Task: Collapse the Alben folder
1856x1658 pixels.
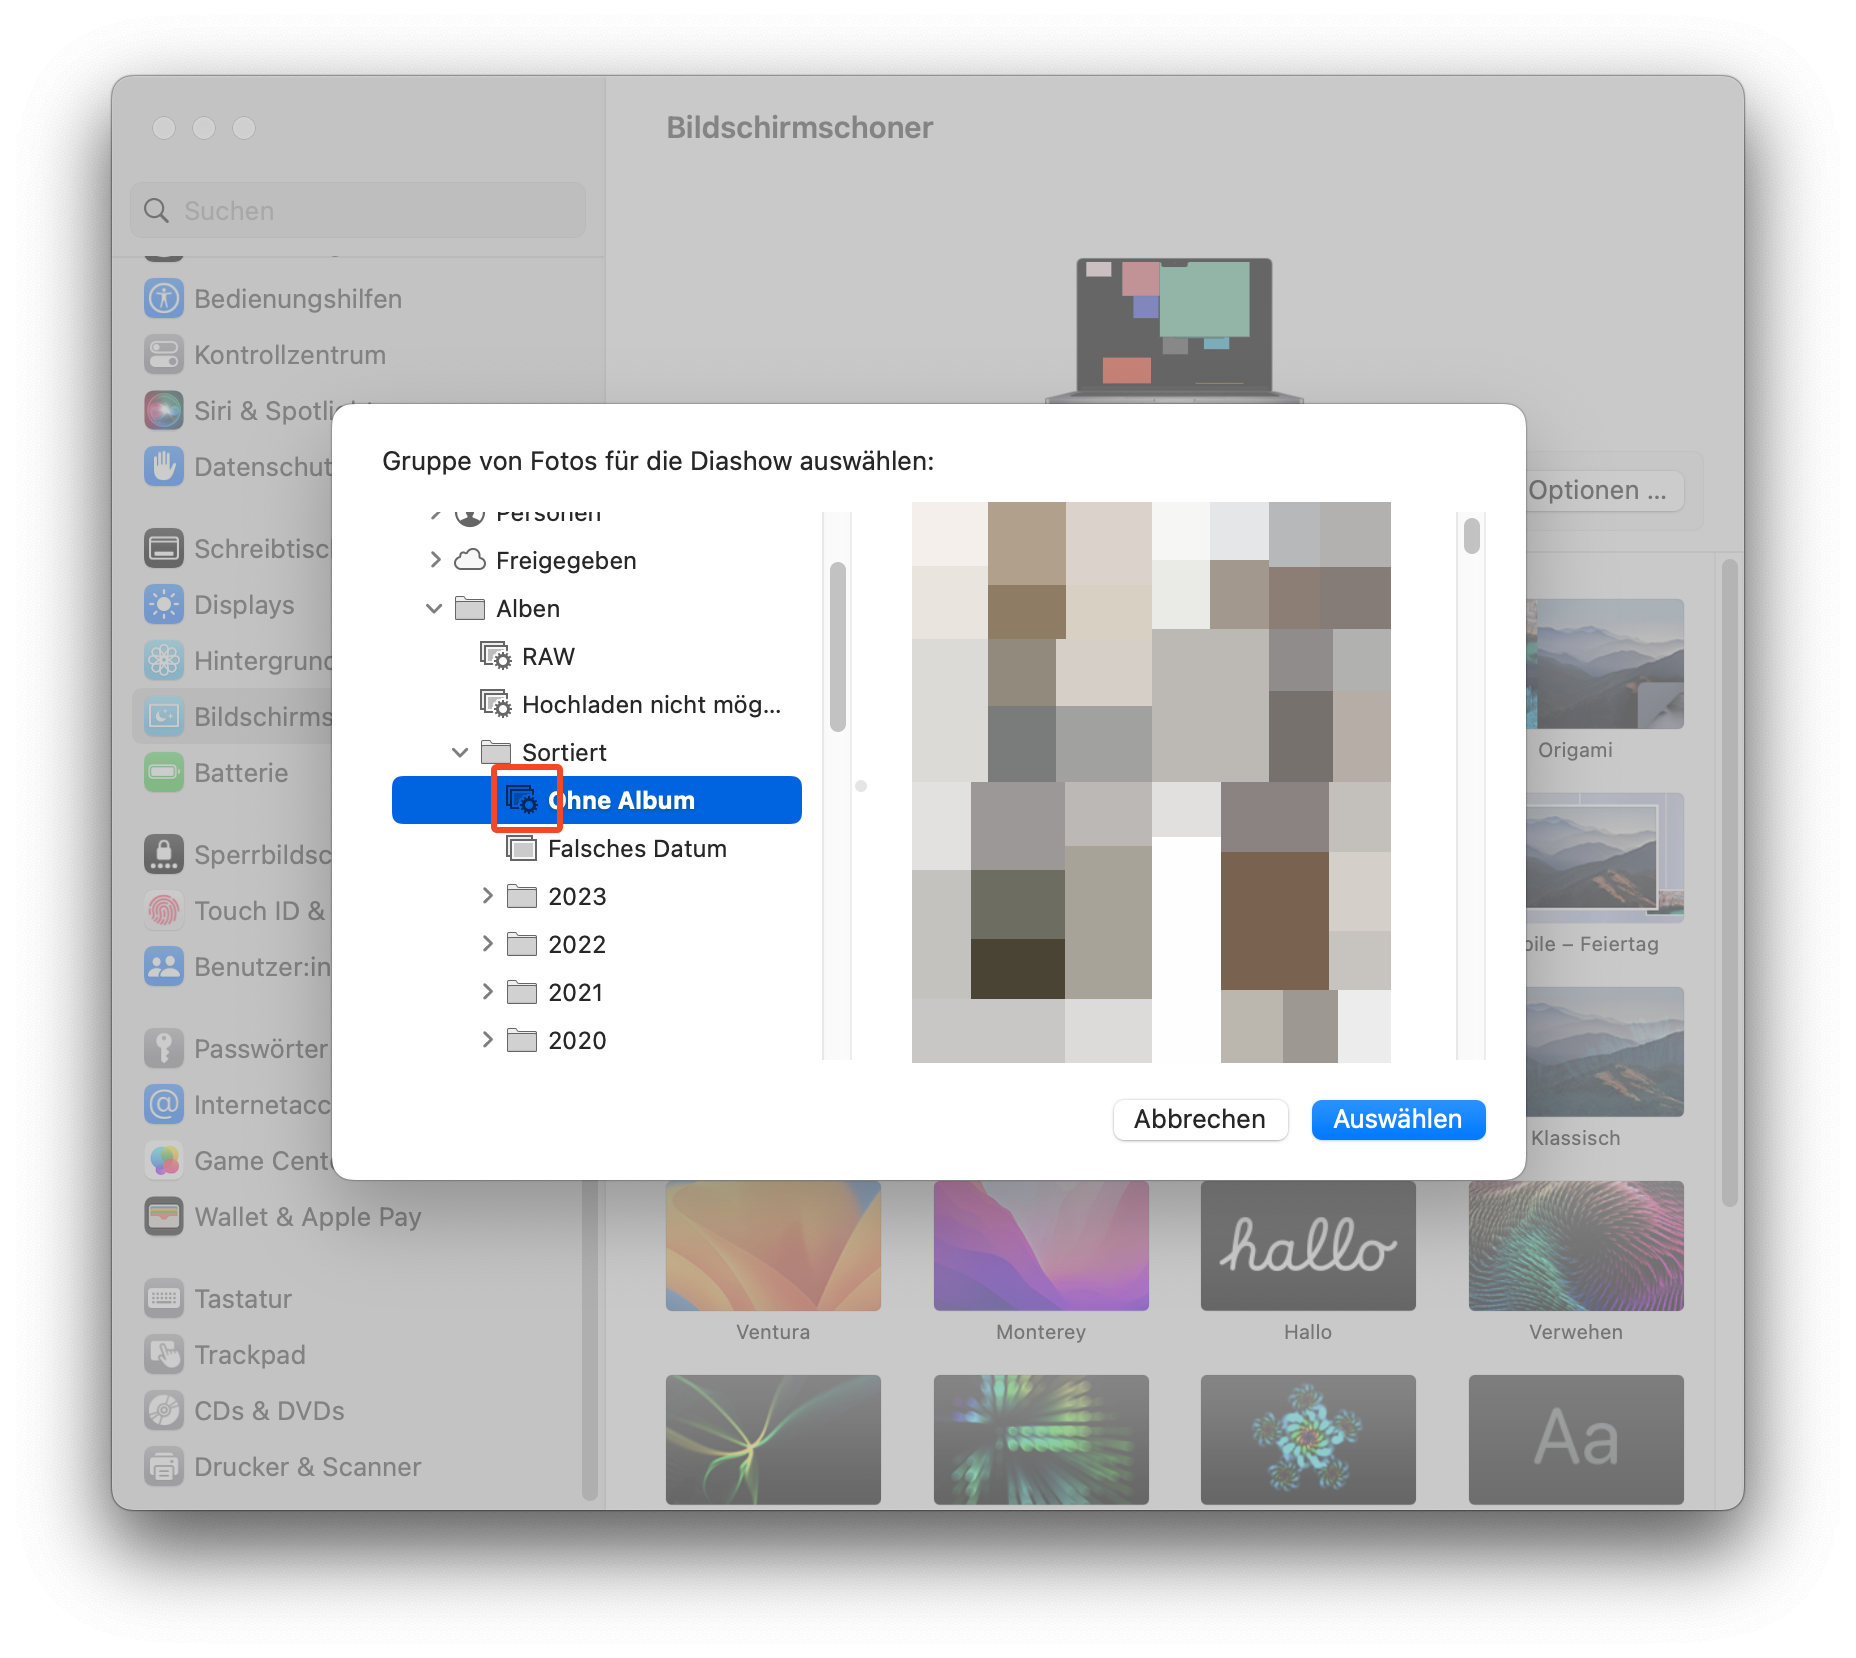Action: 434,608
